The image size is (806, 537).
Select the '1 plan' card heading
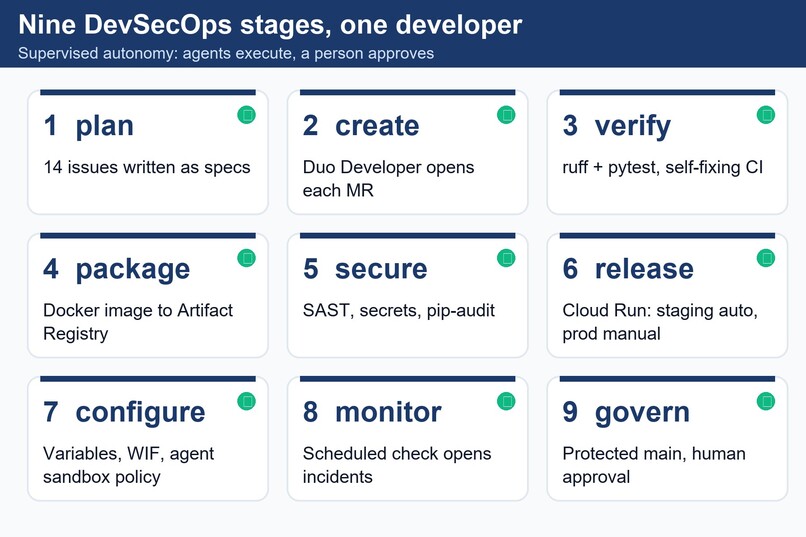[88, 126]
